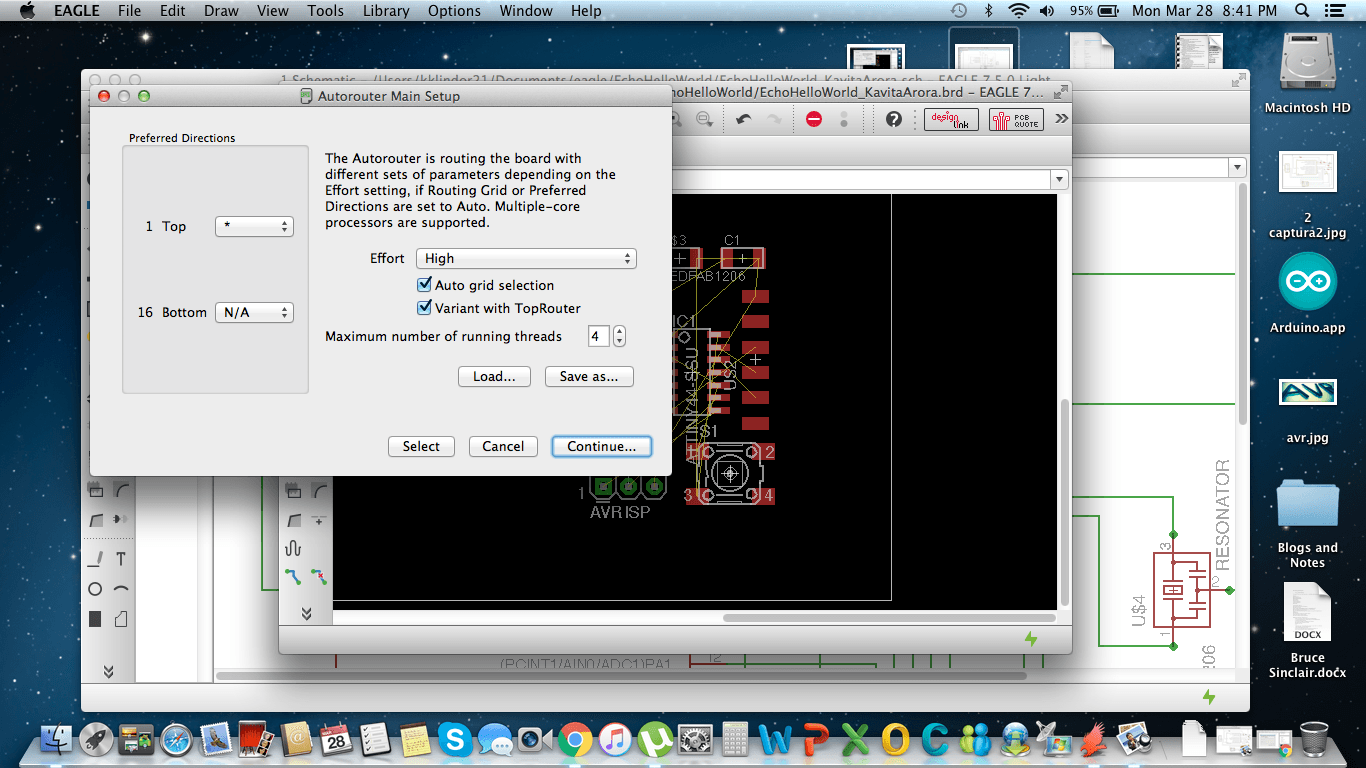
Task: Toggle Auto grid selection checkbox
Action: pos(424,285)
